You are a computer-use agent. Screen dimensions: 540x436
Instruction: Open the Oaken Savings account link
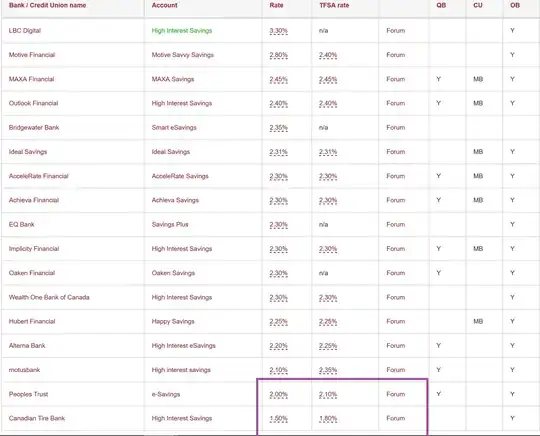[x=173, y=273]
